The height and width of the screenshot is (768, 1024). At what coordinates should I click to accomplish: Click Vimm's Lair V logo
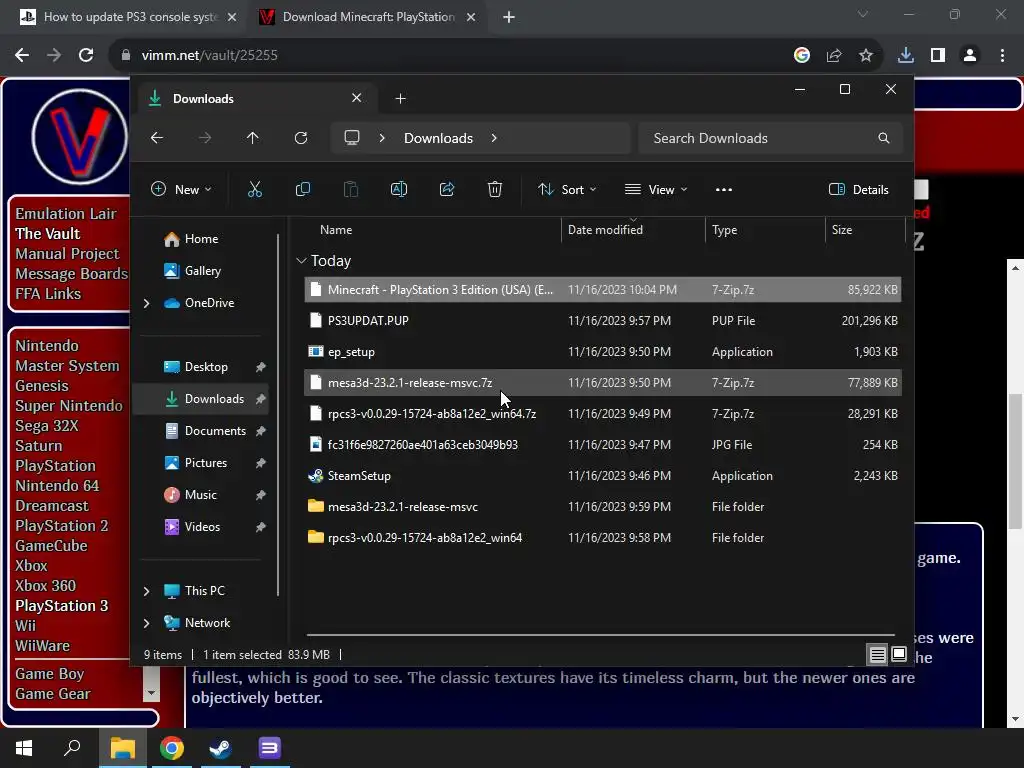(79, 136)
